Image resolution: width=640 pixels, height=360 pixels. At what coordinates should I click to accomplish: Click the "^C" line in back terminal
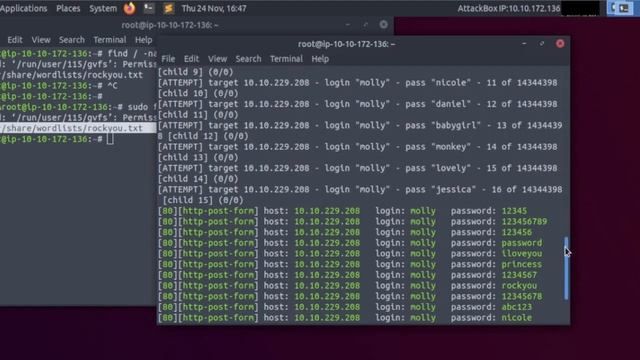[59, 86]
